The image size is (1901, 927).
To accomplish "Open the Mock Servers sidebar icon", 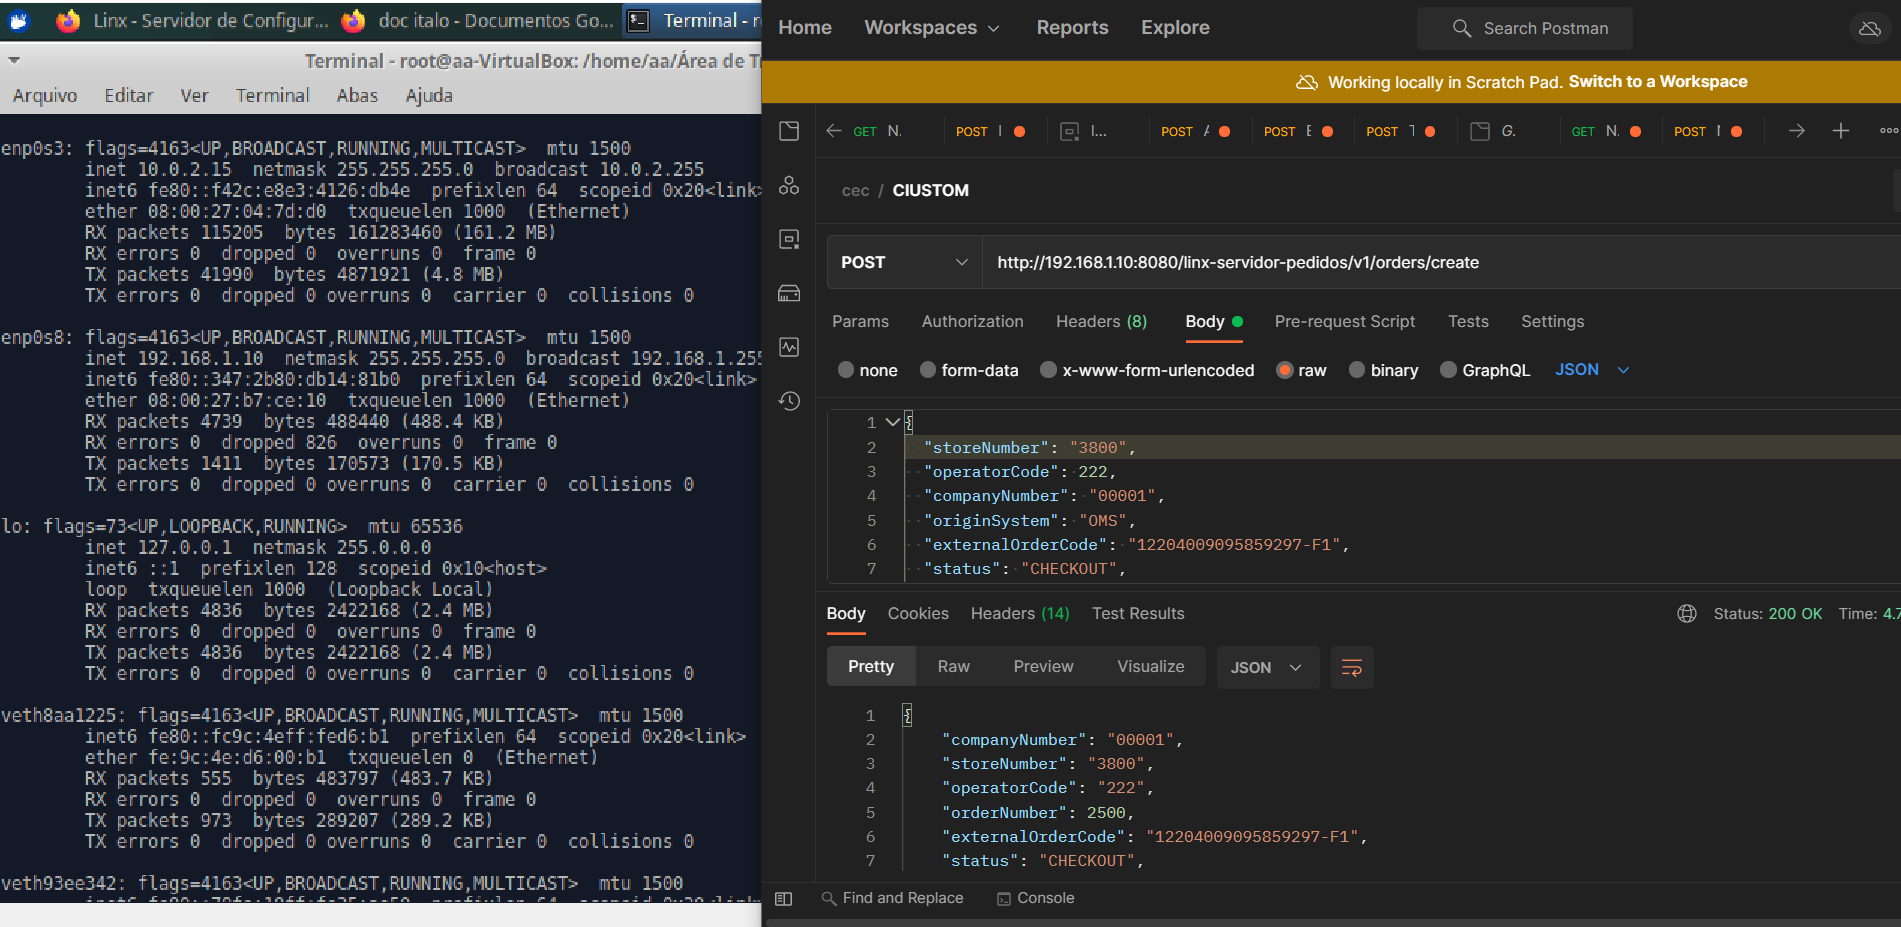I will point(789,293).
